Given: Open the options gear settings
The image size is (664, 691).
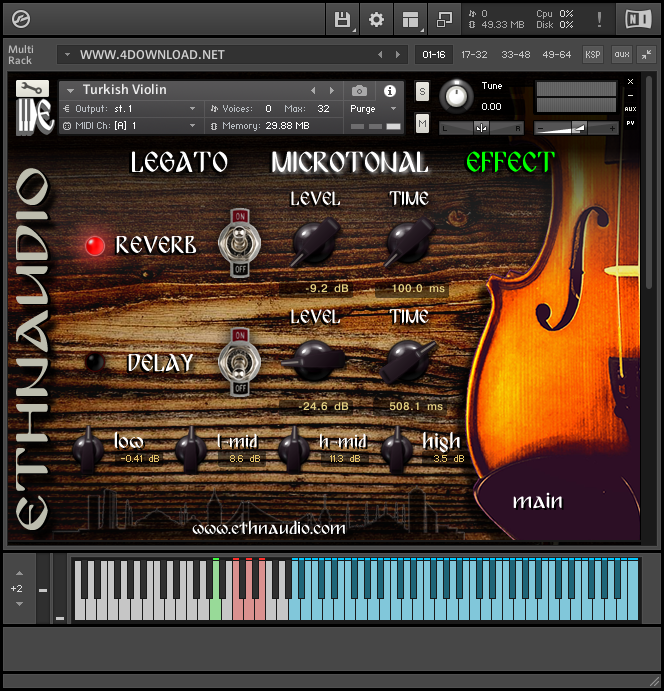Looking at the screenshot, I should tap(376, 20).
